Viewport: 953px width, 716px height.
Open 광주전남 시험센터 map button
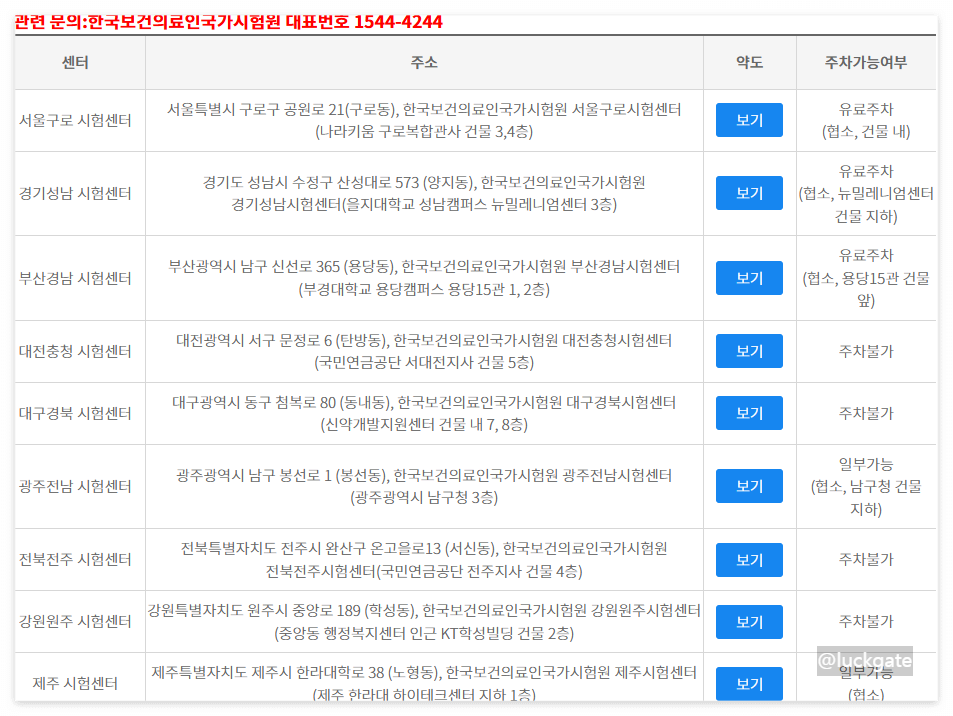pyautogui.click(x=749, y=486)
